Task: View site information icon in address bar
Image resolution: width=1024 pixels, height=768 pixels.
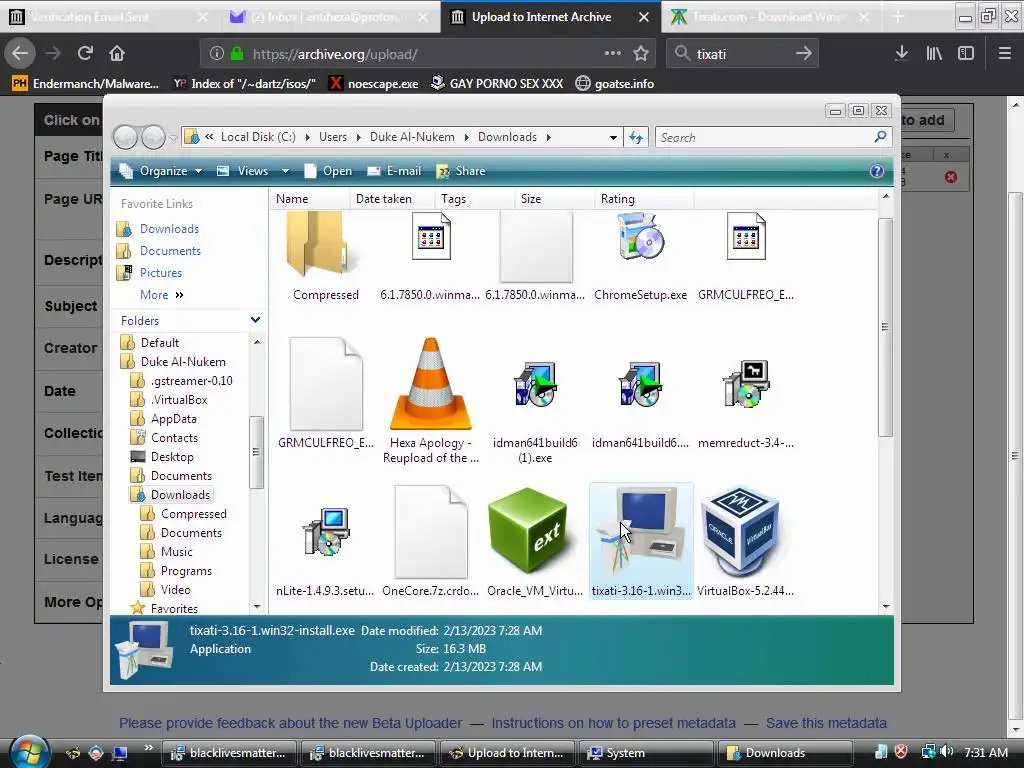Action: tap(217, 54)
